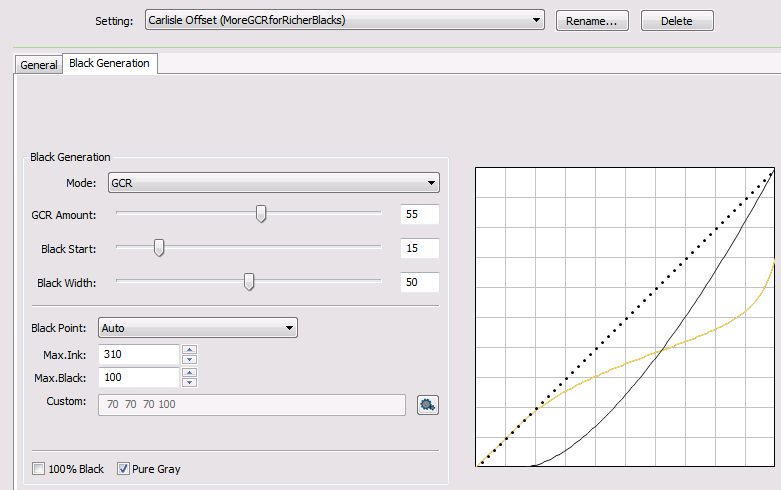Enable the 100% Black checkbox

[39, 469]
